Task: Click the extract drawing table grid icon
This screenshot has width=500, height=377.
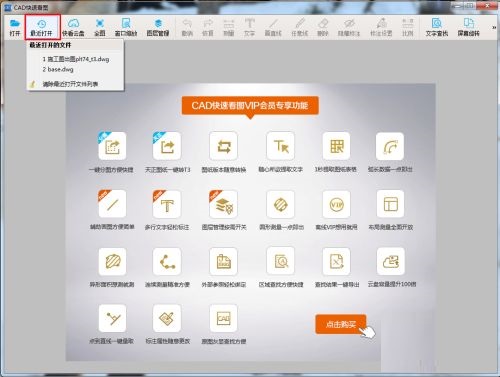Action: click(x=336, y=146)
